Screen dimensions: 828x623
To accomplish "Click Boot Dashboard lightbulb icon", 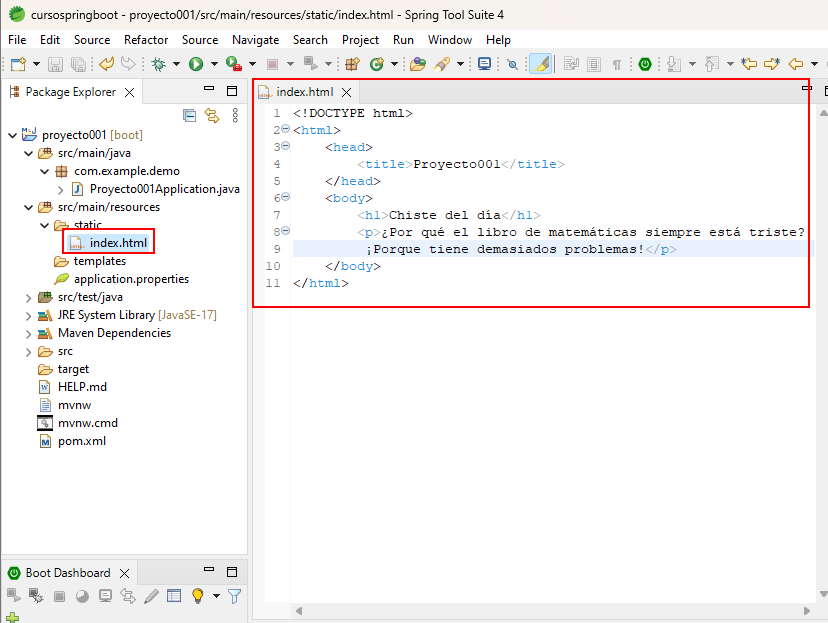I will 197,596.
